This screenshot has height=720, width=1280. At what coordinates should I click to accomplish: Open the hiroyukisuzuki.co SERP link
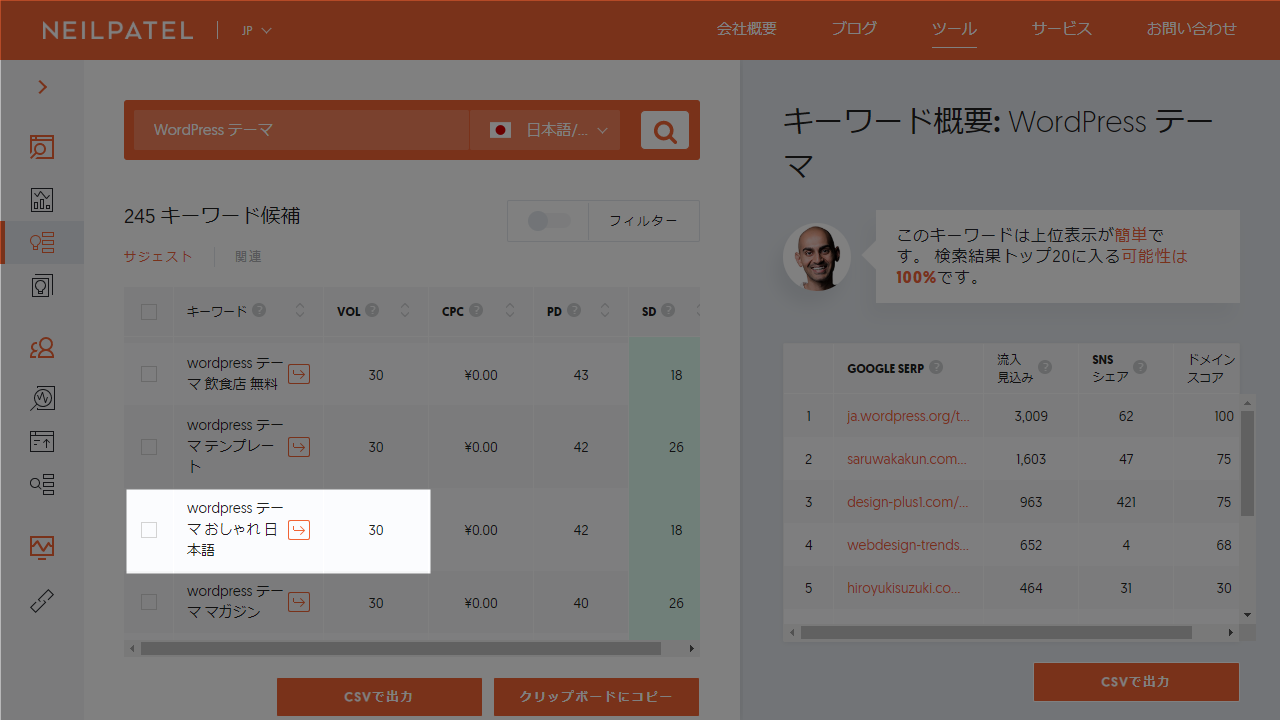tap(904, 588)
